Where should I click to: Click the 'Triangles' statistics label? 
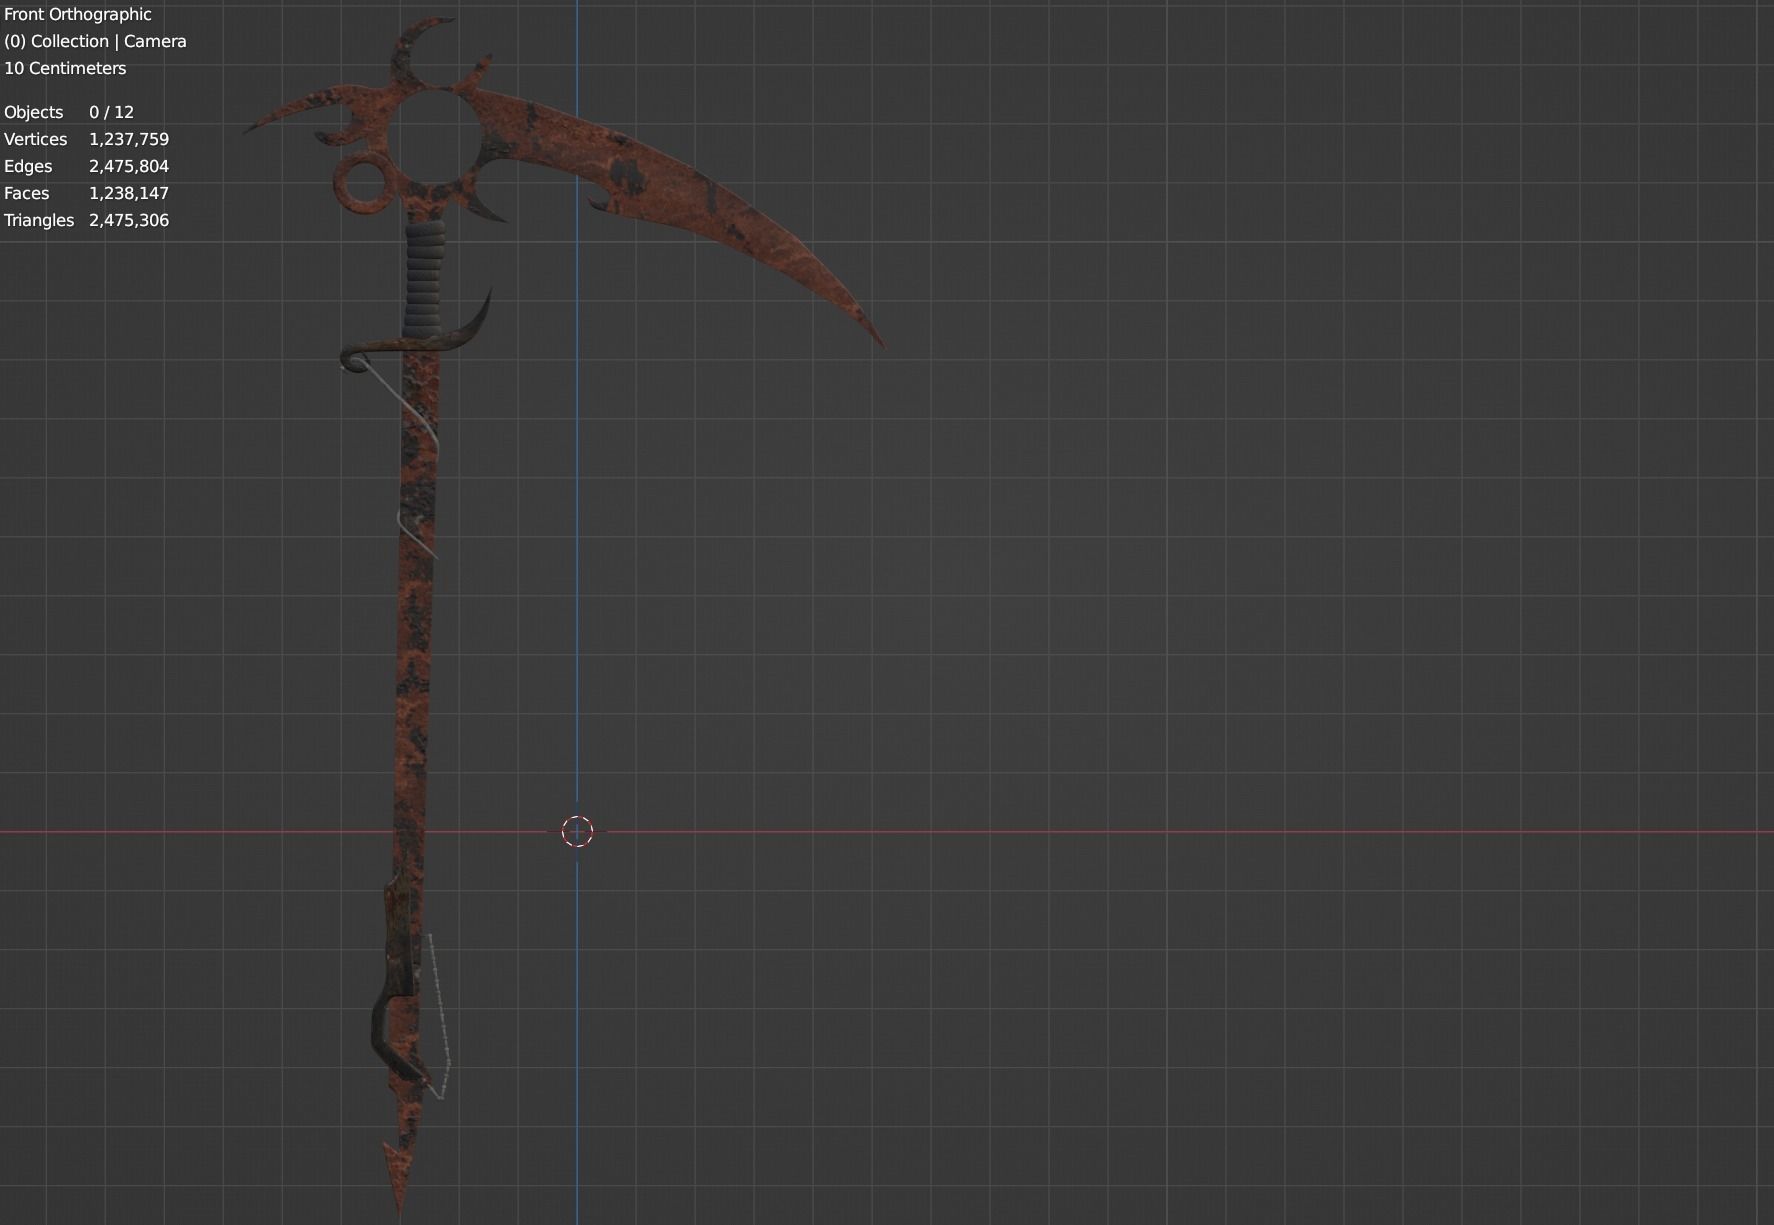coord(39,220)
